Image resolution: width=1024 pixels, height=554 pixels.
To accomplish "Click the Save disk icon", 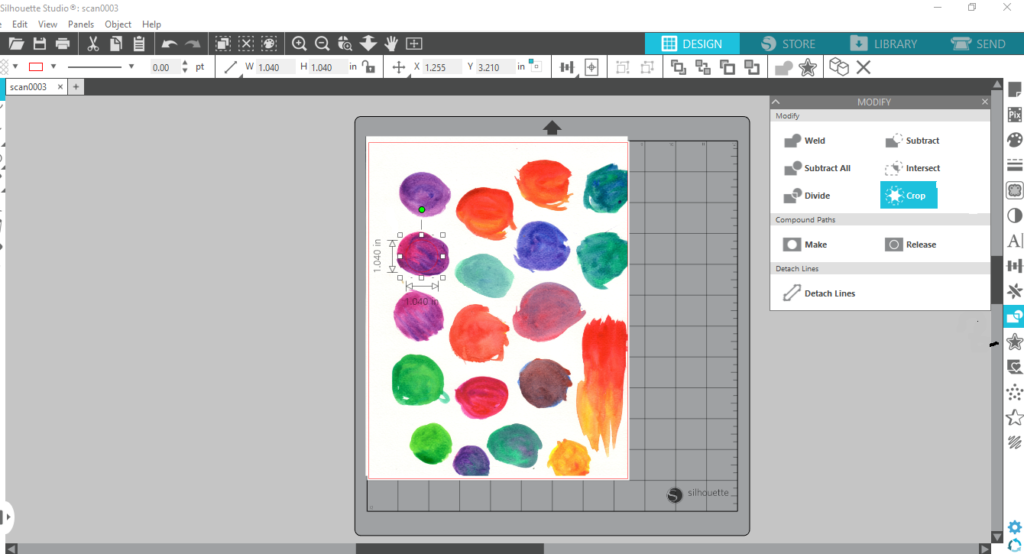I will (x=40, y=44).
